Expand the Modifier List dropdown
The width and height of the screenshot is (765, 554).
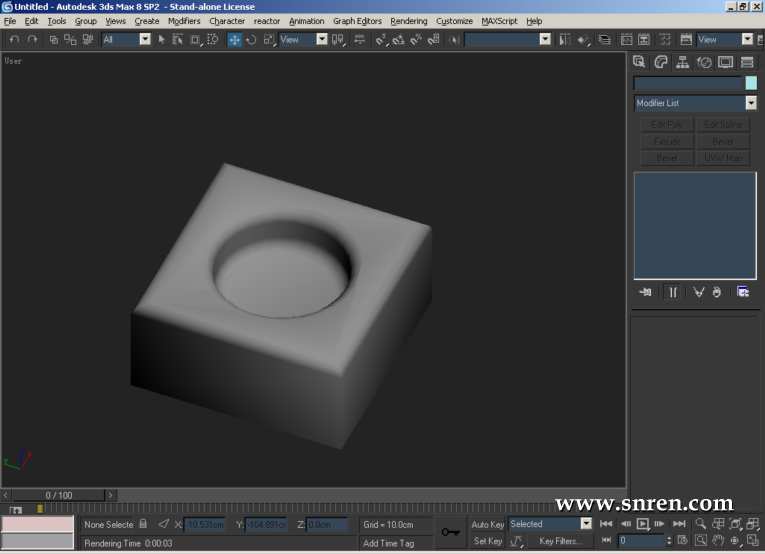(x=750, y=103)
